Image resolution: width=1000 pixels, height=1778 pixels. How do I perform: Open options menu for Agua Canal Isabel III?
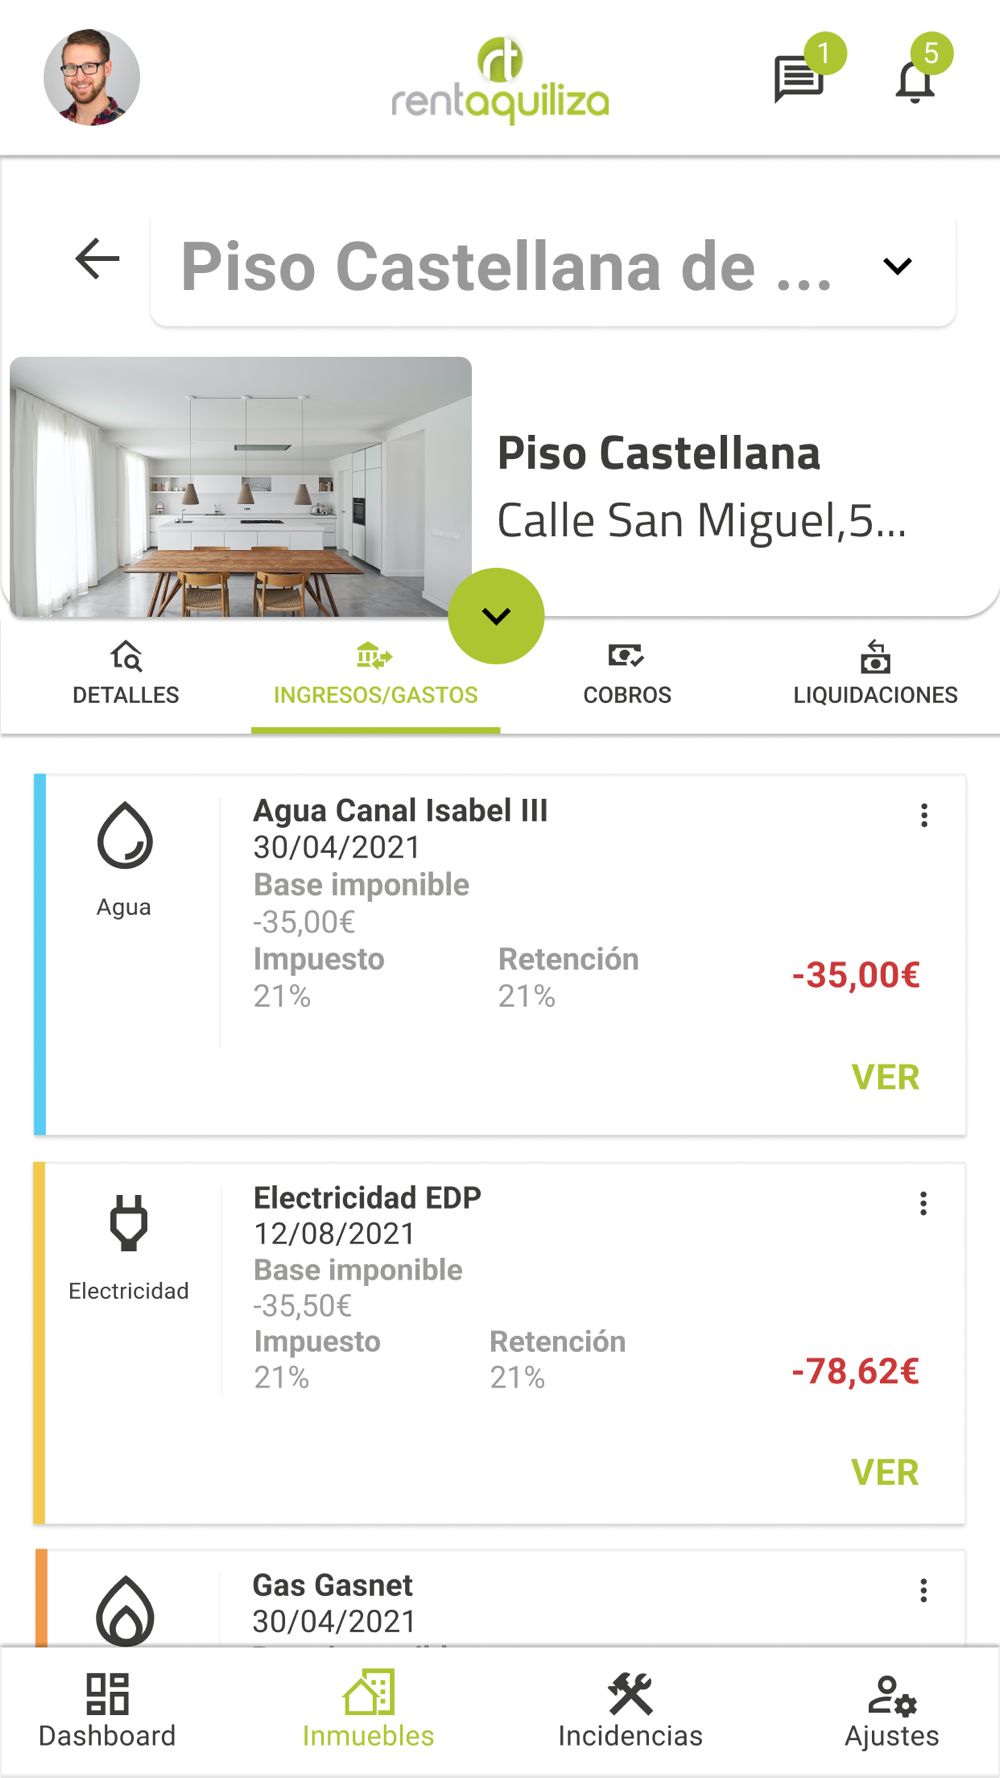(x=924, y=815)
